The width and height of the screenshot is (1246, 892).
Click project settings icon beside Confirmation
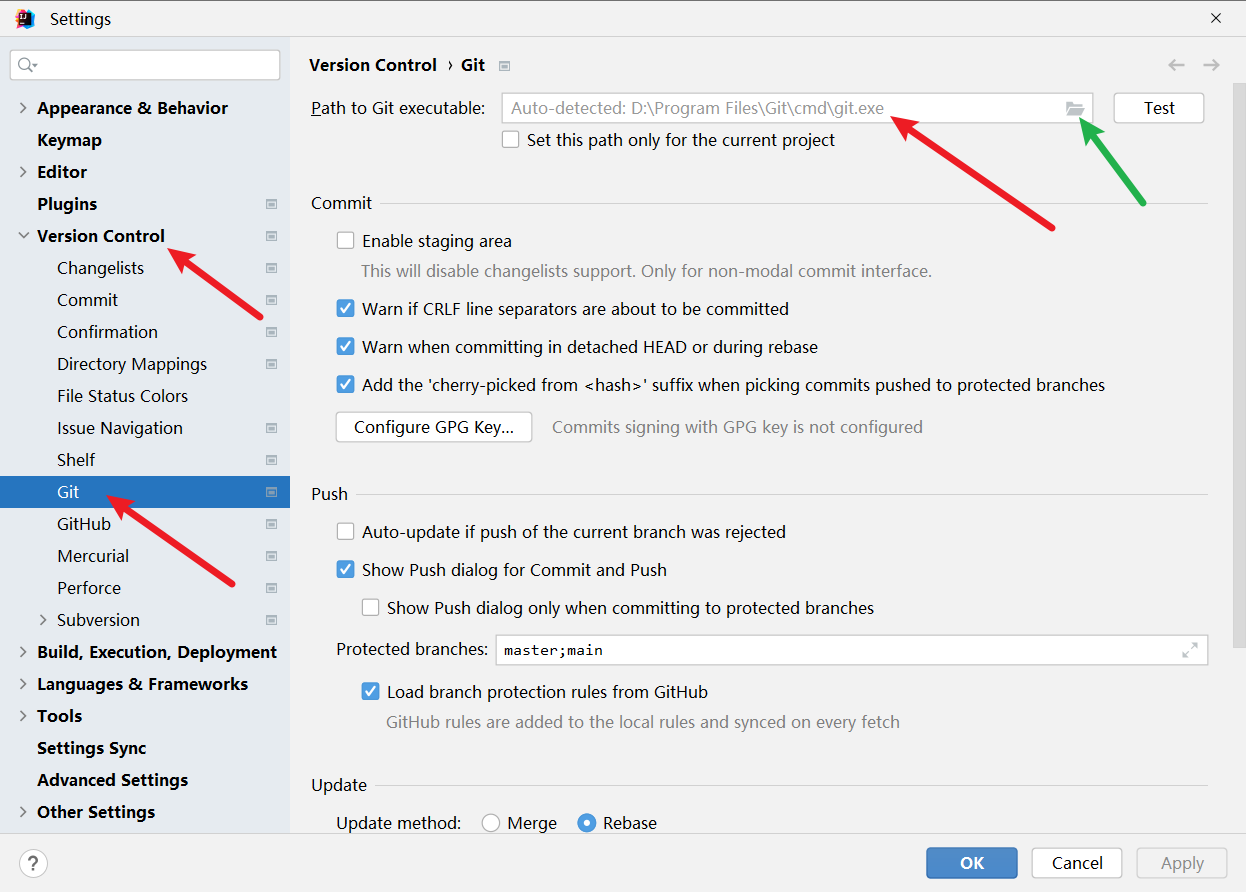(x=271, y=332)
